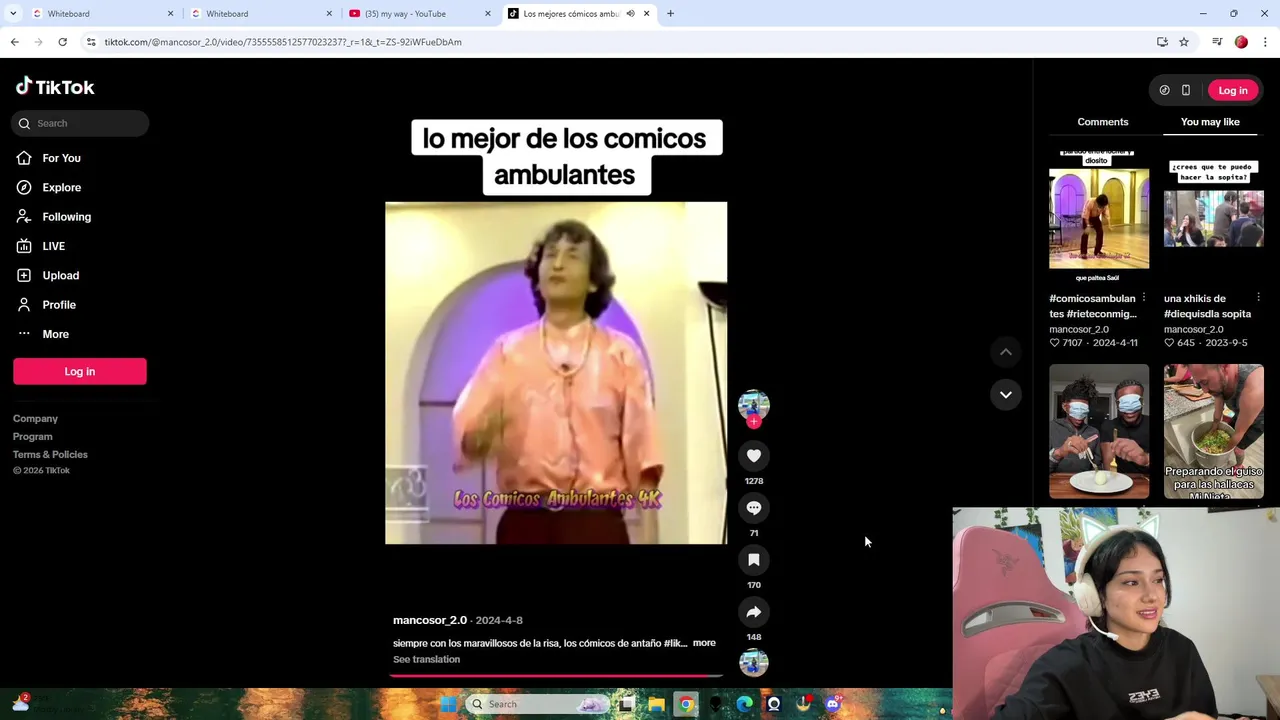1280x720 pixels.
Task: Open the sound disc at bottom of action bar
Action: coord(754,662)
